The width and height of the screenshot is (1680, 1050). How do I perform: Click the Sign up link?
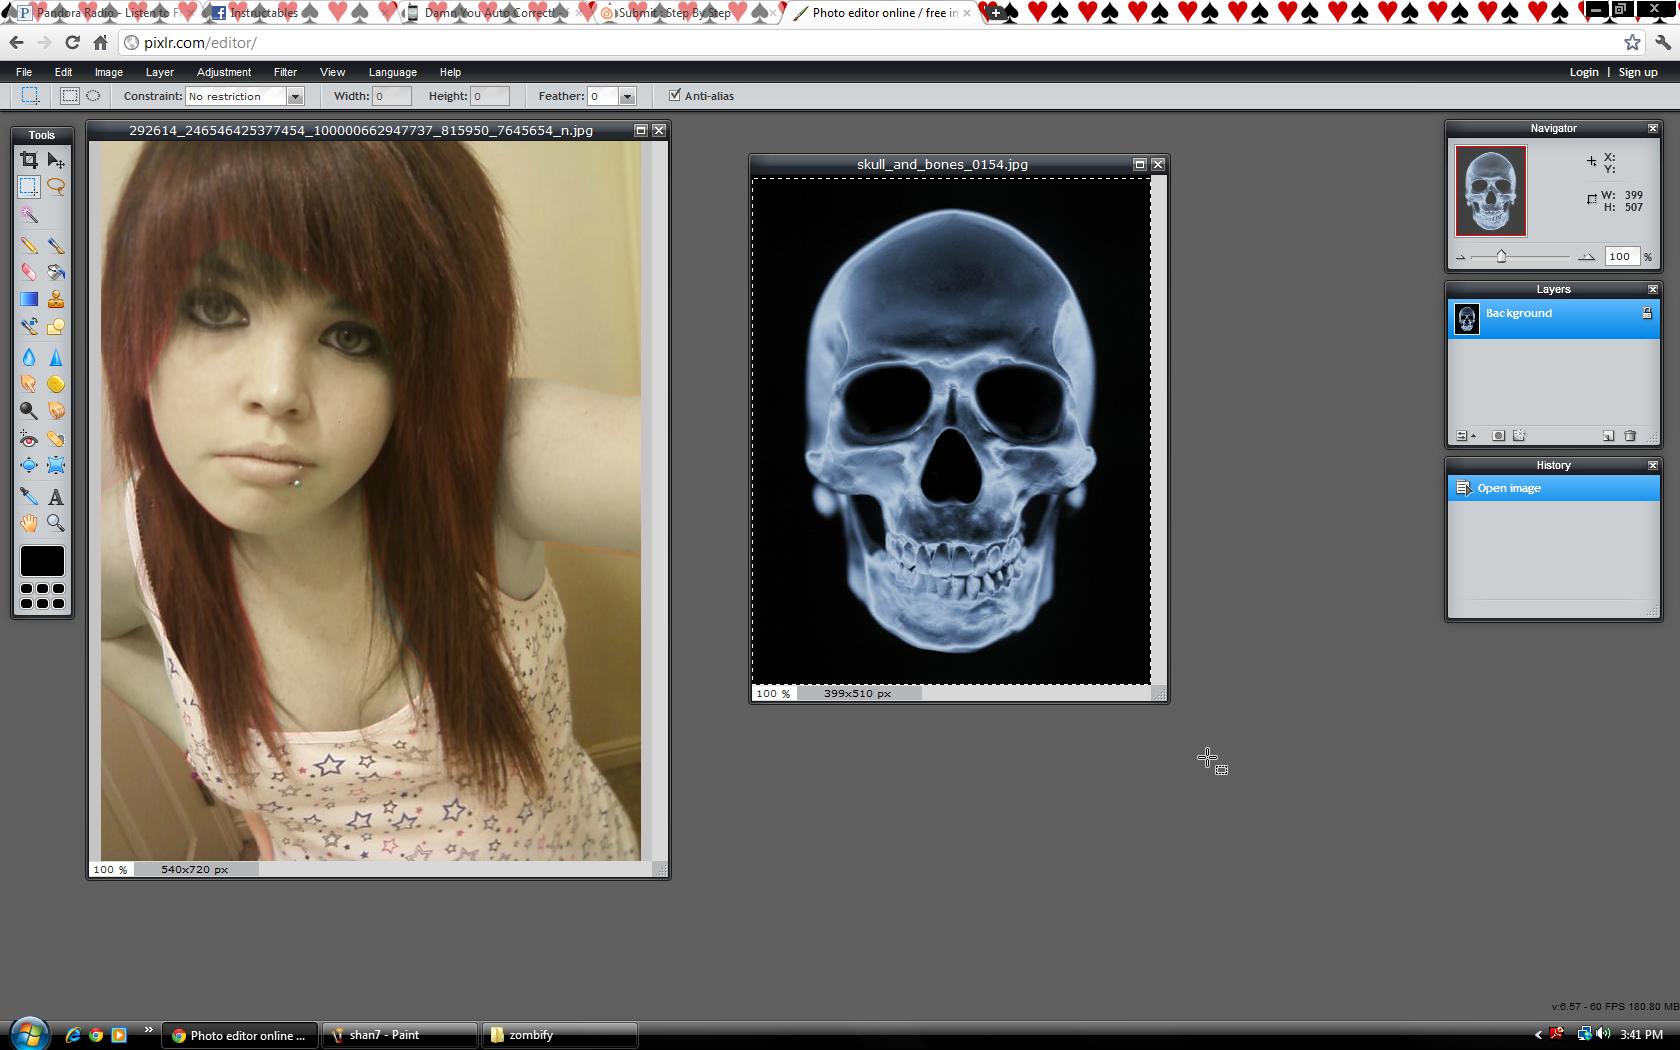click(x=1638, y=72)
